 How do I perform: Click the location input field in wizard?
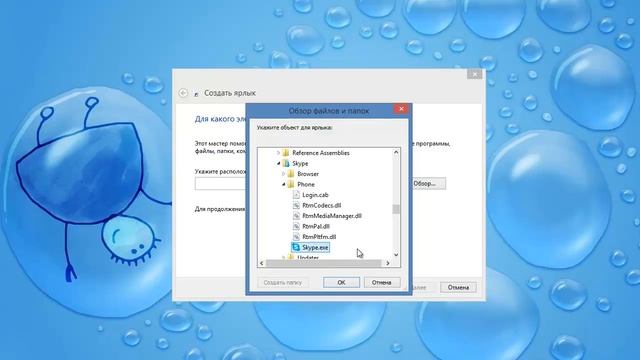(220, 184)
